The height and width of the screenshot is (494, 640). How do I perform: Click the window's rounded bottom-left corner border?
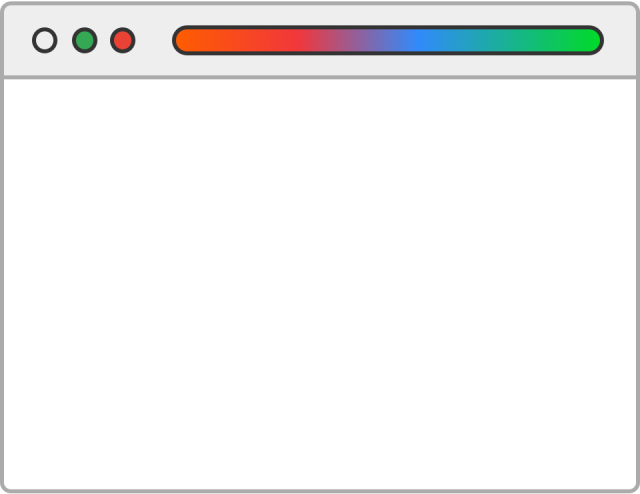(x=5, y=488)
